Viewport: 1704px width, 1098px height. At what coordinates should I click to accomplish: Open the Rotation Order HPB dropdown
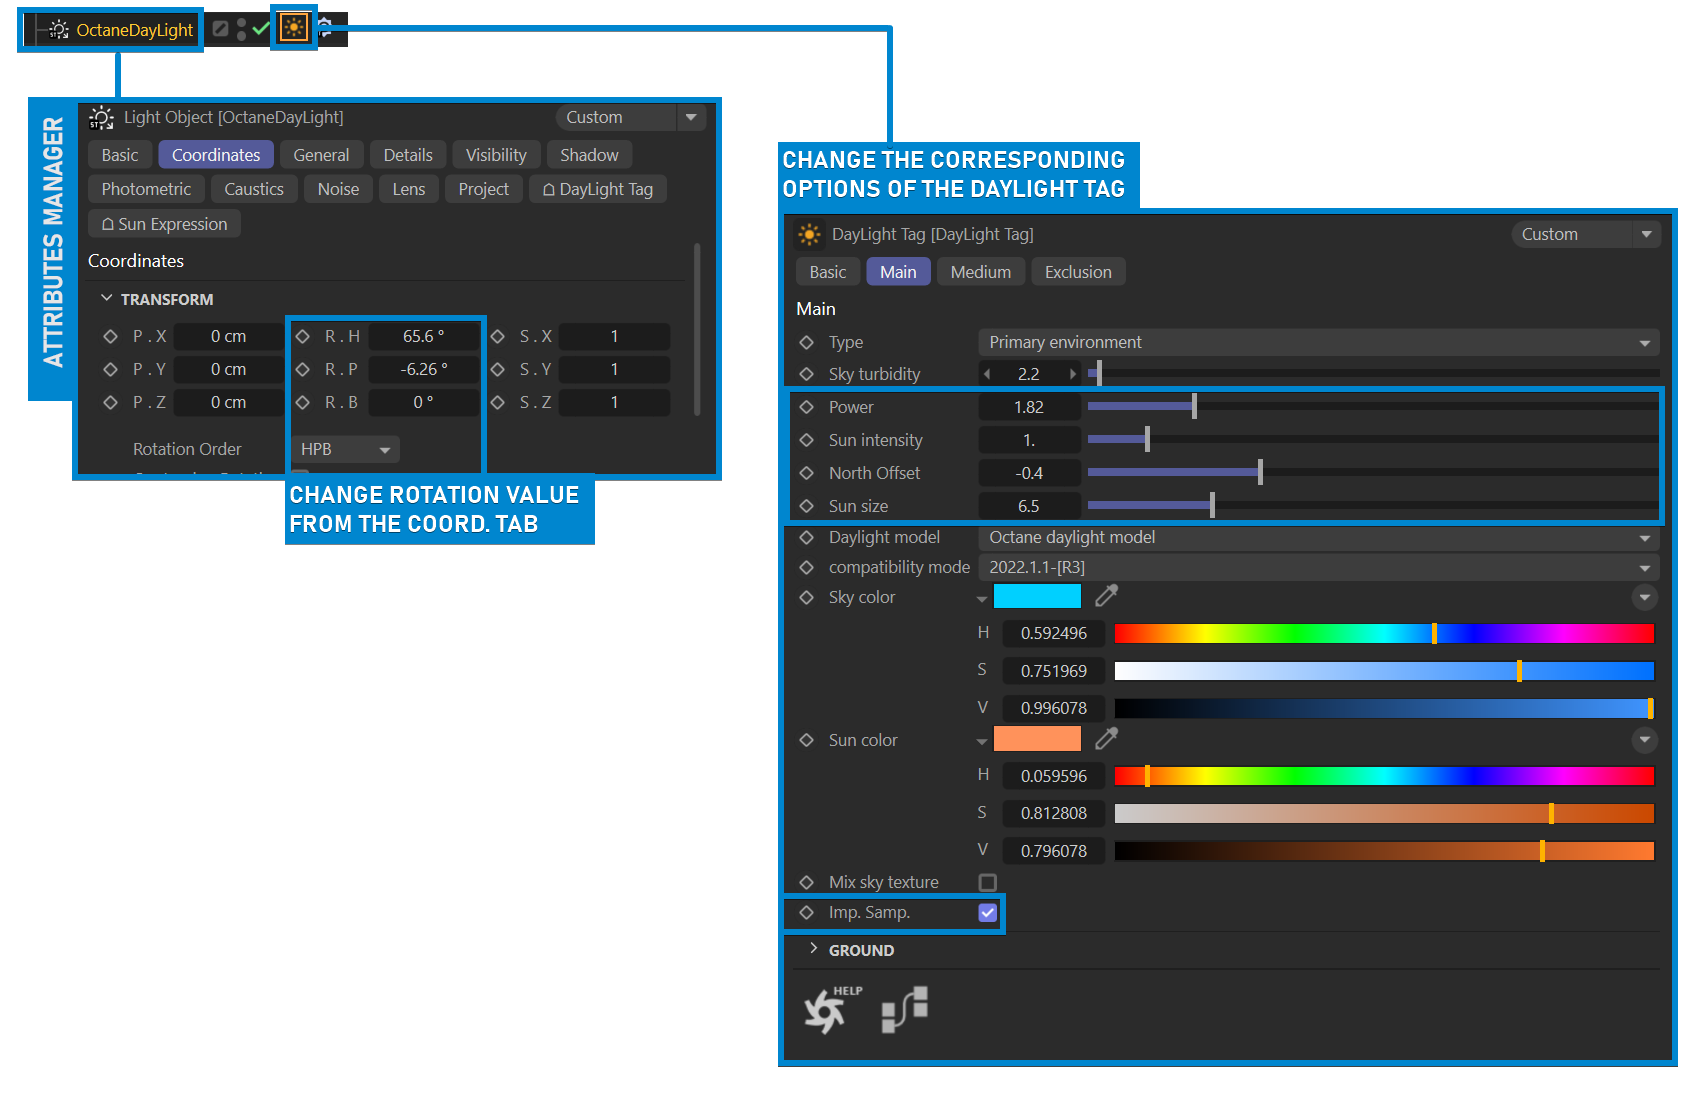345,449
